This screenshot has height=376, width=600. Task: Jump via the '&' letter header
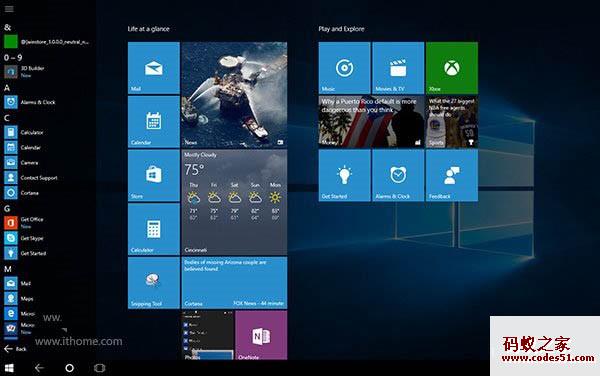(7, 27)
